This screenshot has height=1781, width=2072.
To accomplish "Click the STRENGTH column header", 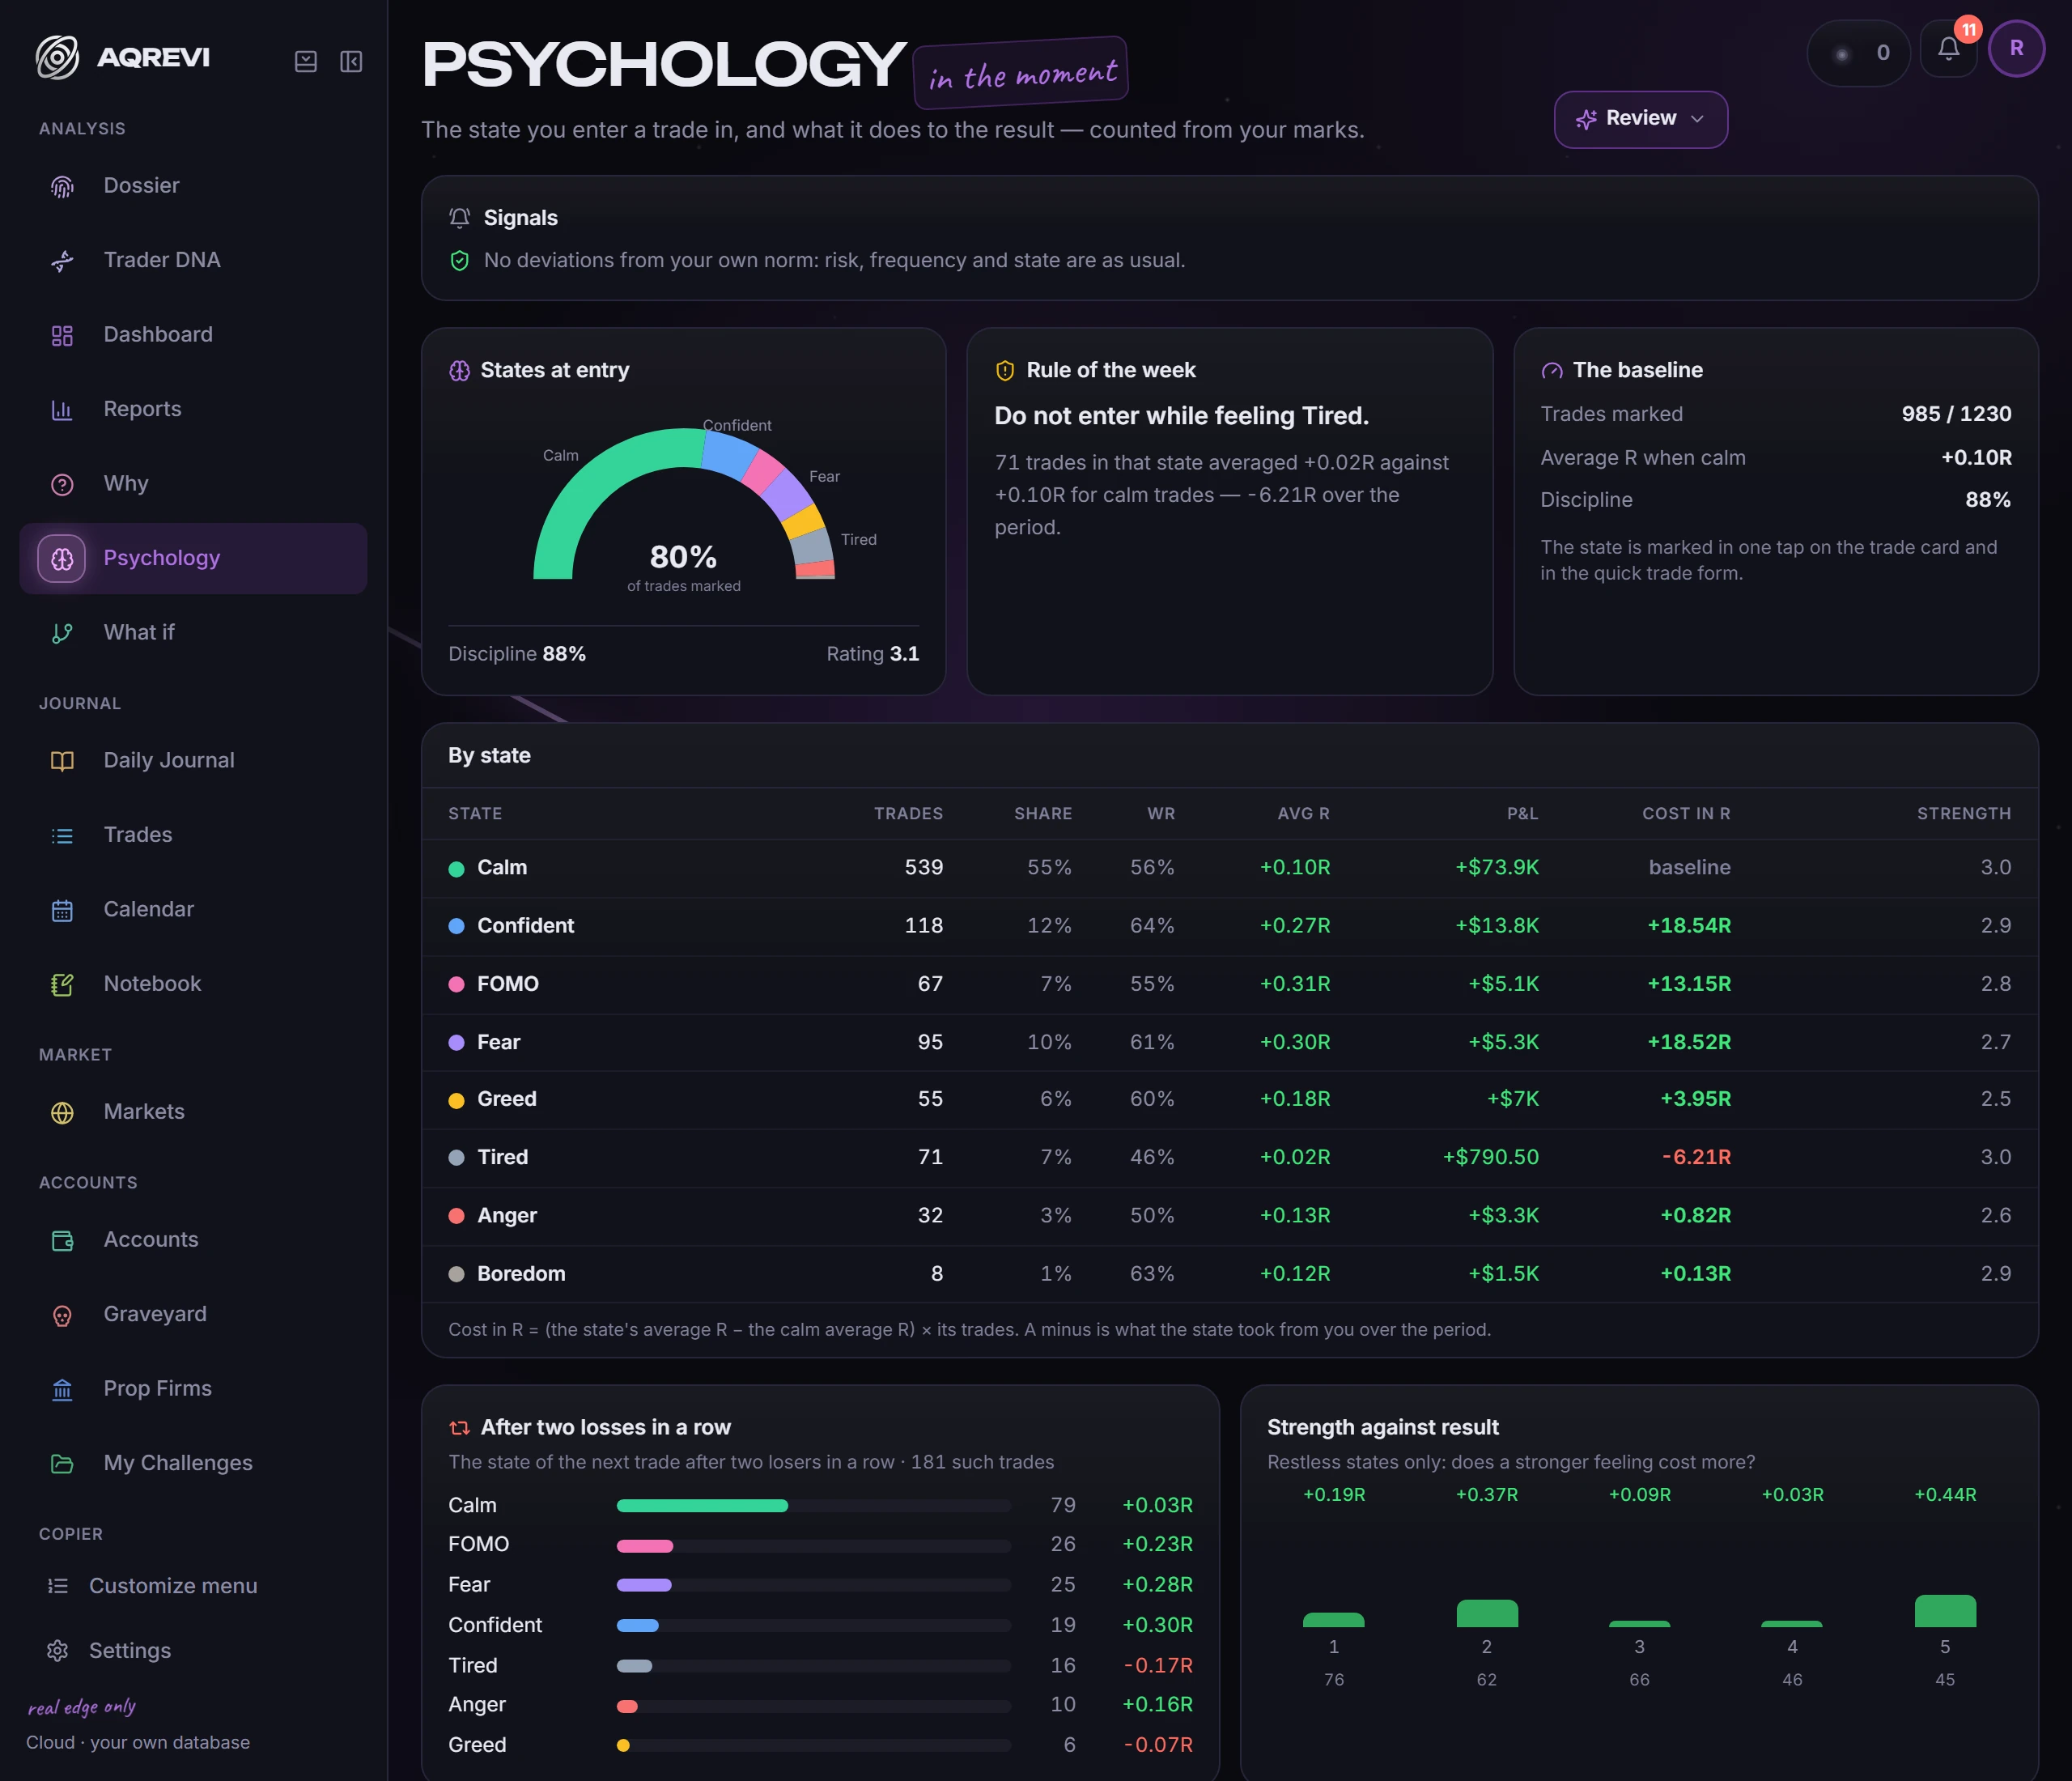I will pyautogui.click(x=1963, y=814).
